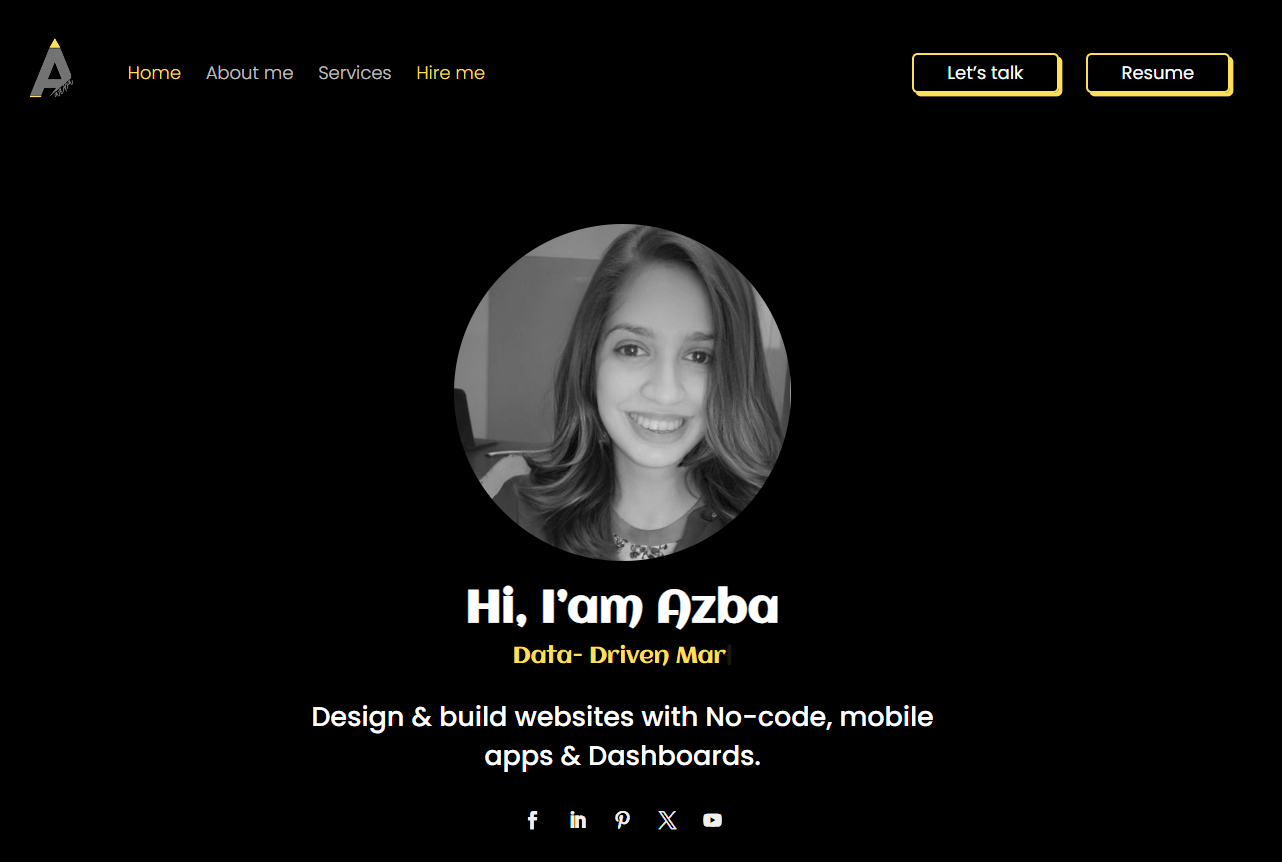Screen dimensions: 1282x862
Task: Click the word "mobile" in the description
Action: tap(887, 717)
